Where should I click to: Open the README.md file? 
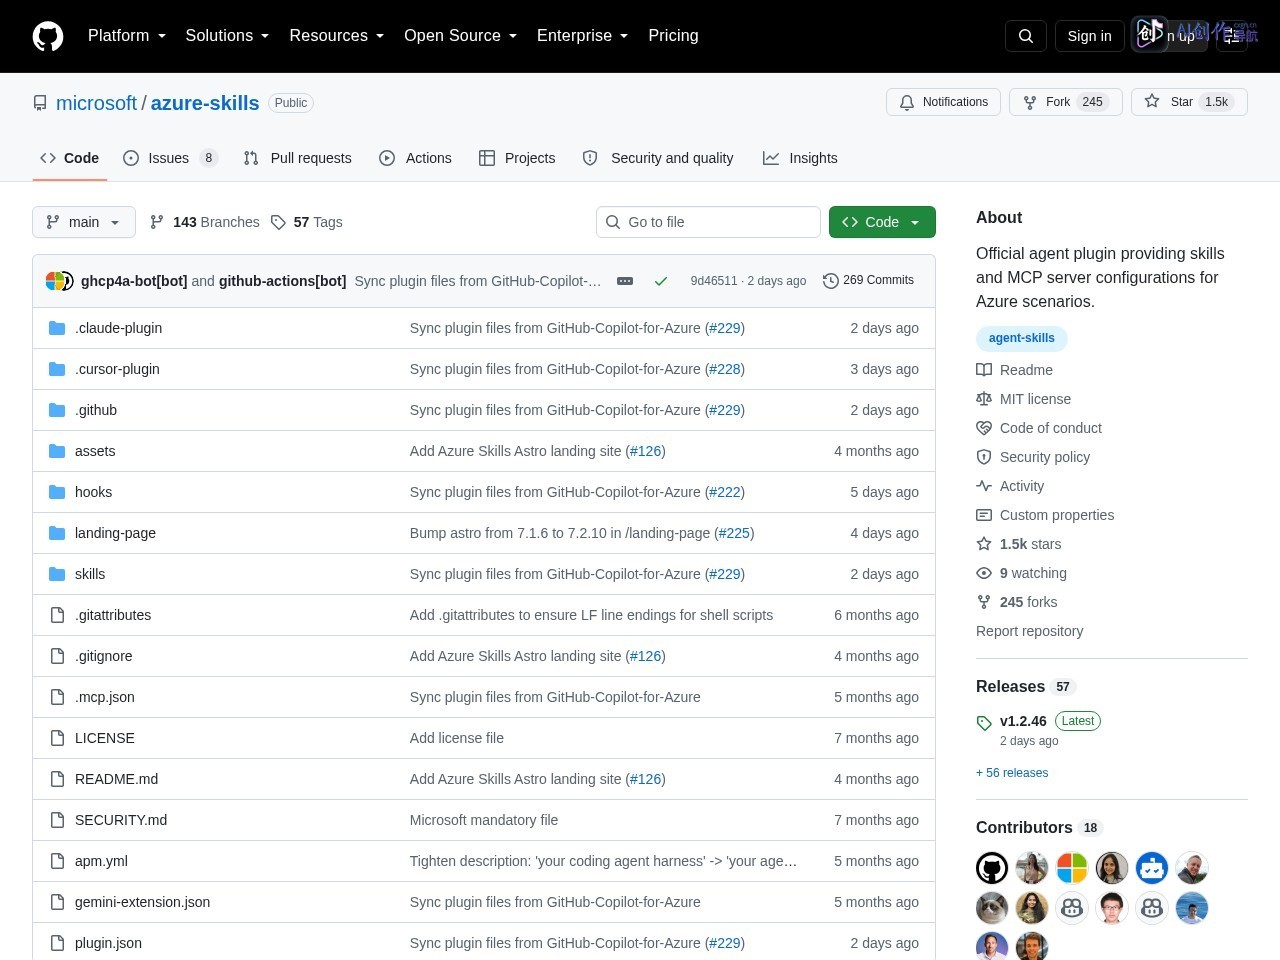coord(116,779)
